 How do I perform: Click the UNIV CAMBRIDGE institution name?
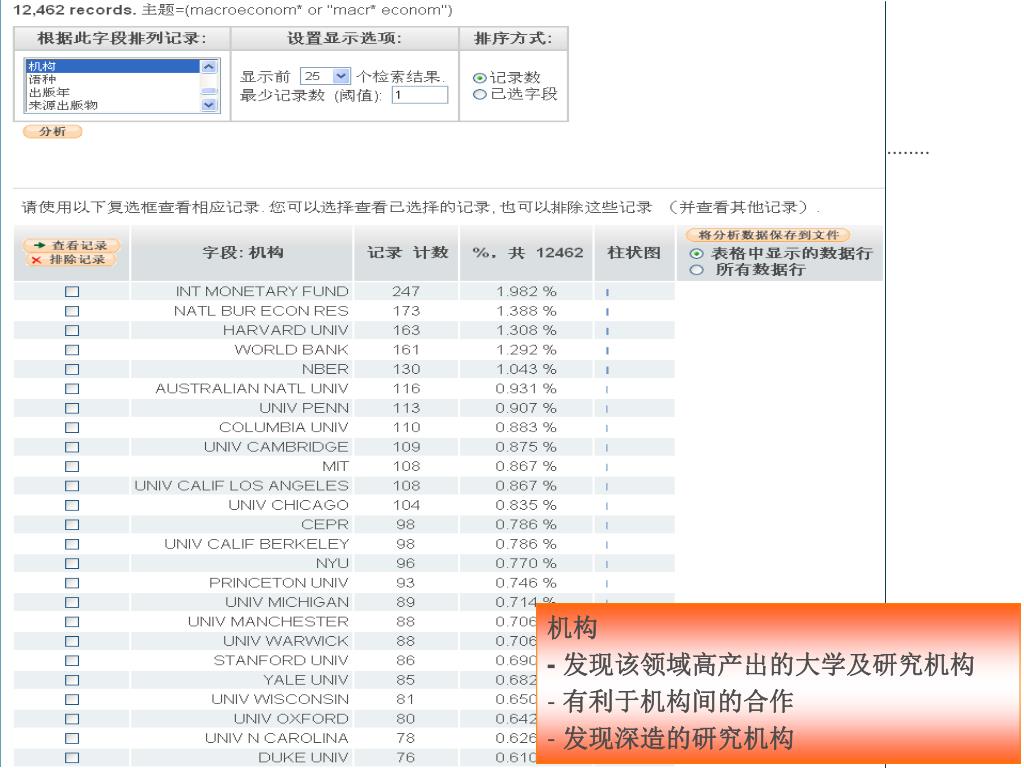(276, 447)
